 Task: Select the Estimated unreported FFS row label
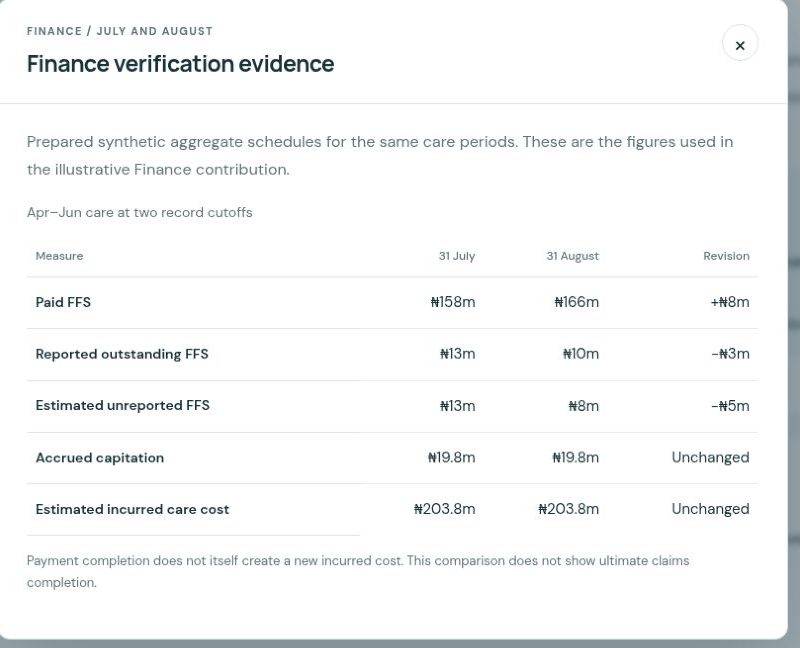click(x=122, y=406)
